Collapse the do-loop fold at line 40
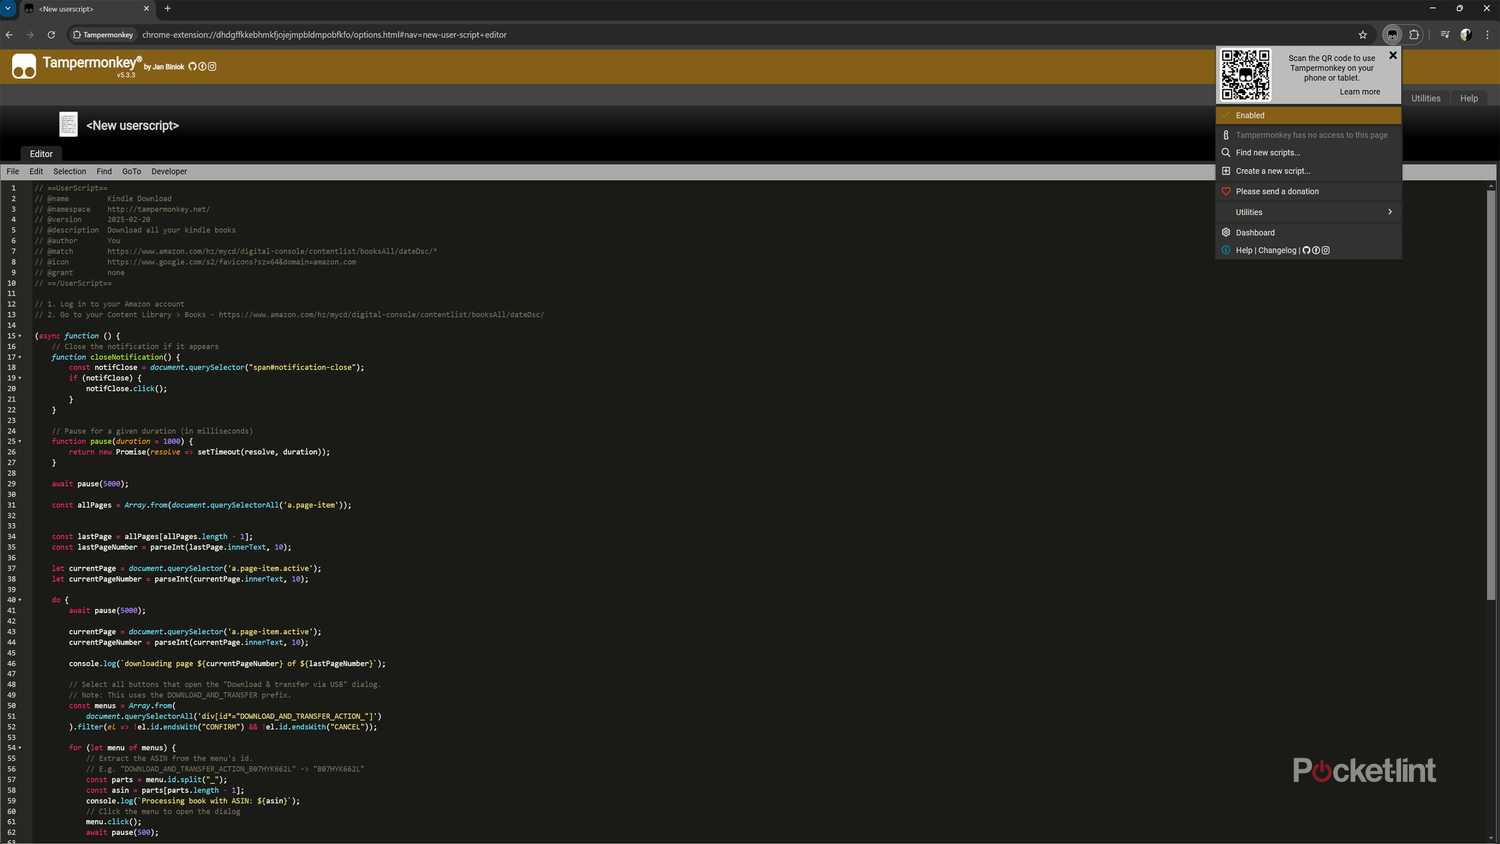Screen dimensions: 1500x844 click(20, 600)
